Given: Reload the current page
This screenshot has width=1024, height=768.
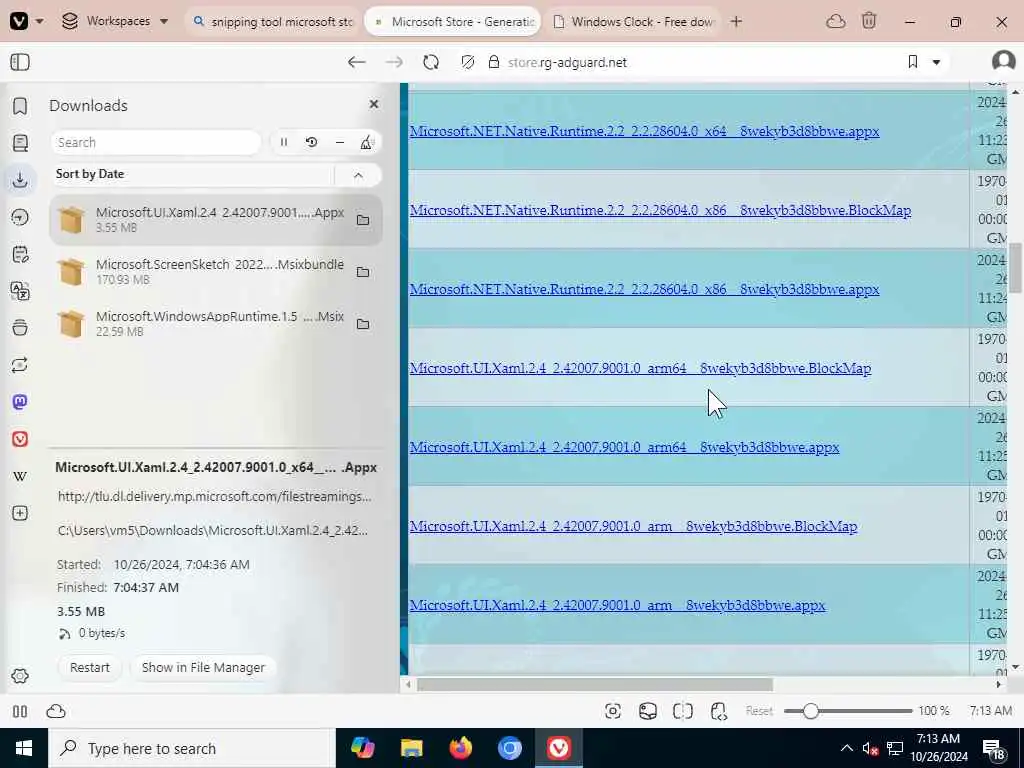Looking at the screenshot, I should [431, 62].
